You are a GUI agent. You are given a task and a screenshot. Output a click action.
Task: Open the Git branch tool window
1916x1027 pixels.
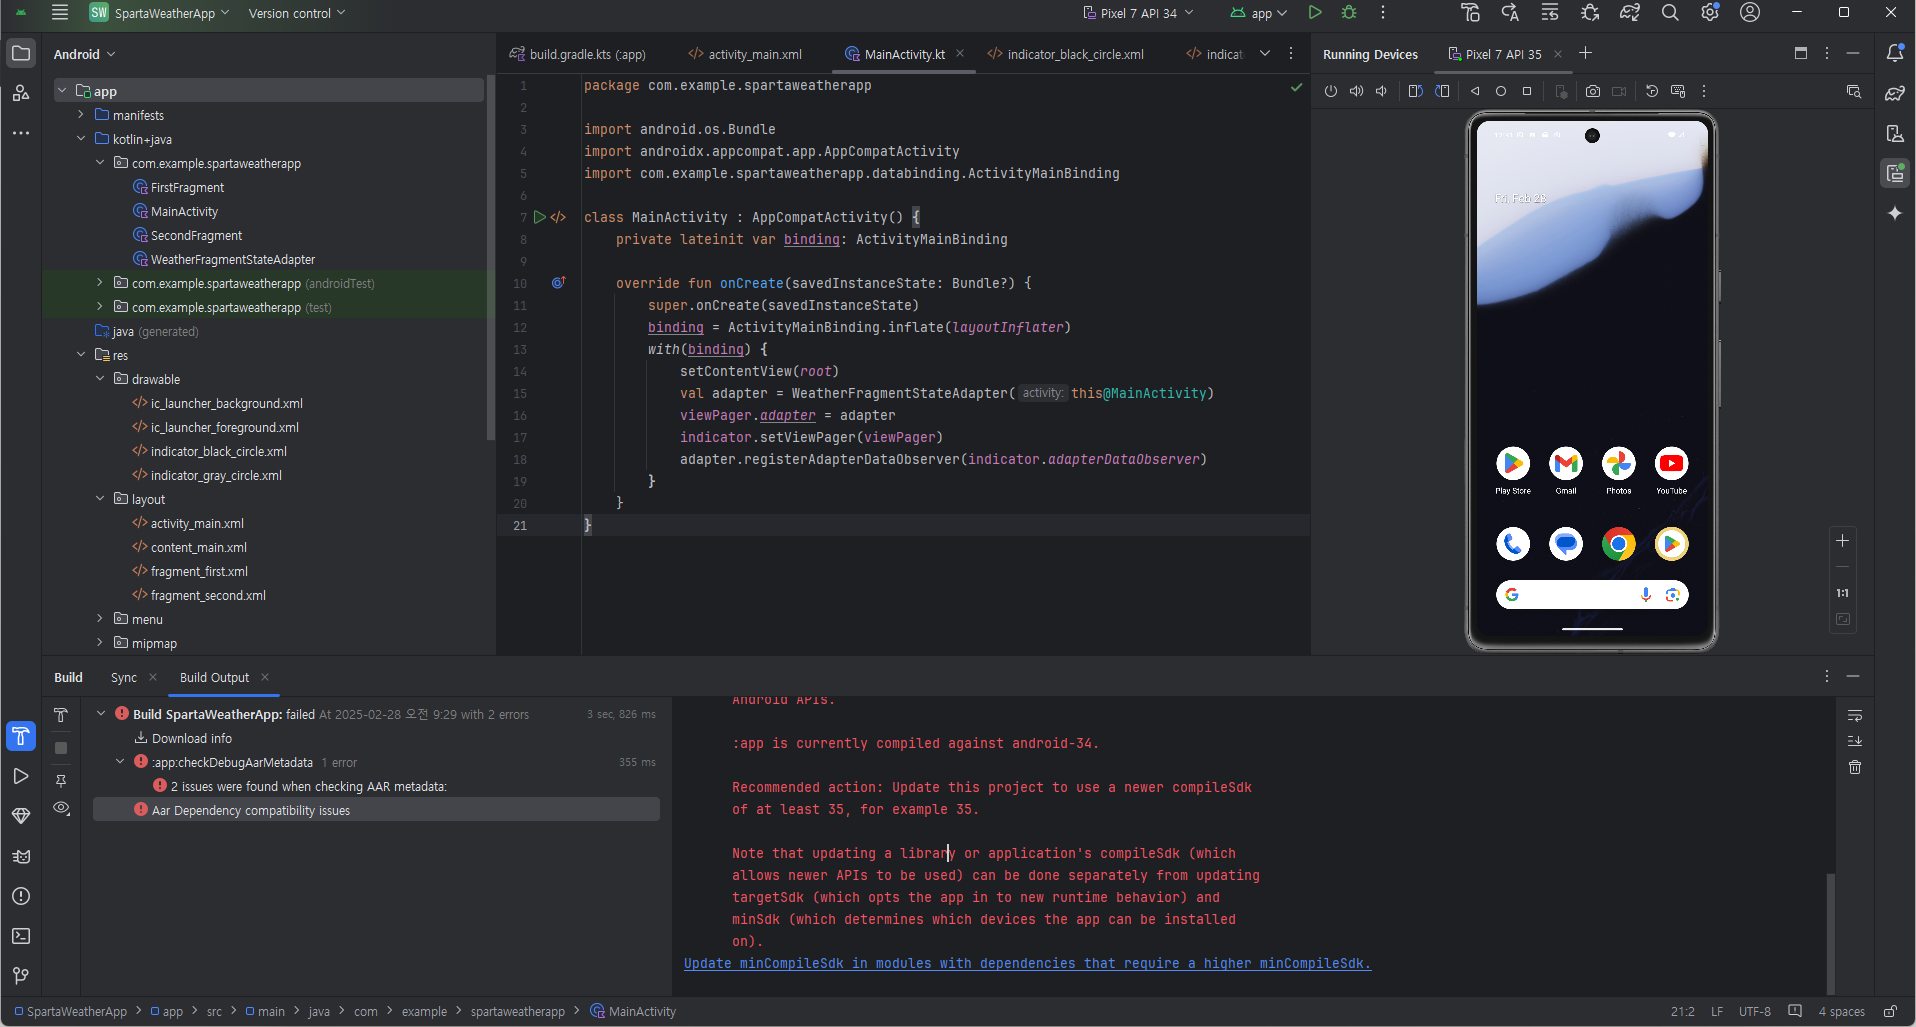(21, 976)
